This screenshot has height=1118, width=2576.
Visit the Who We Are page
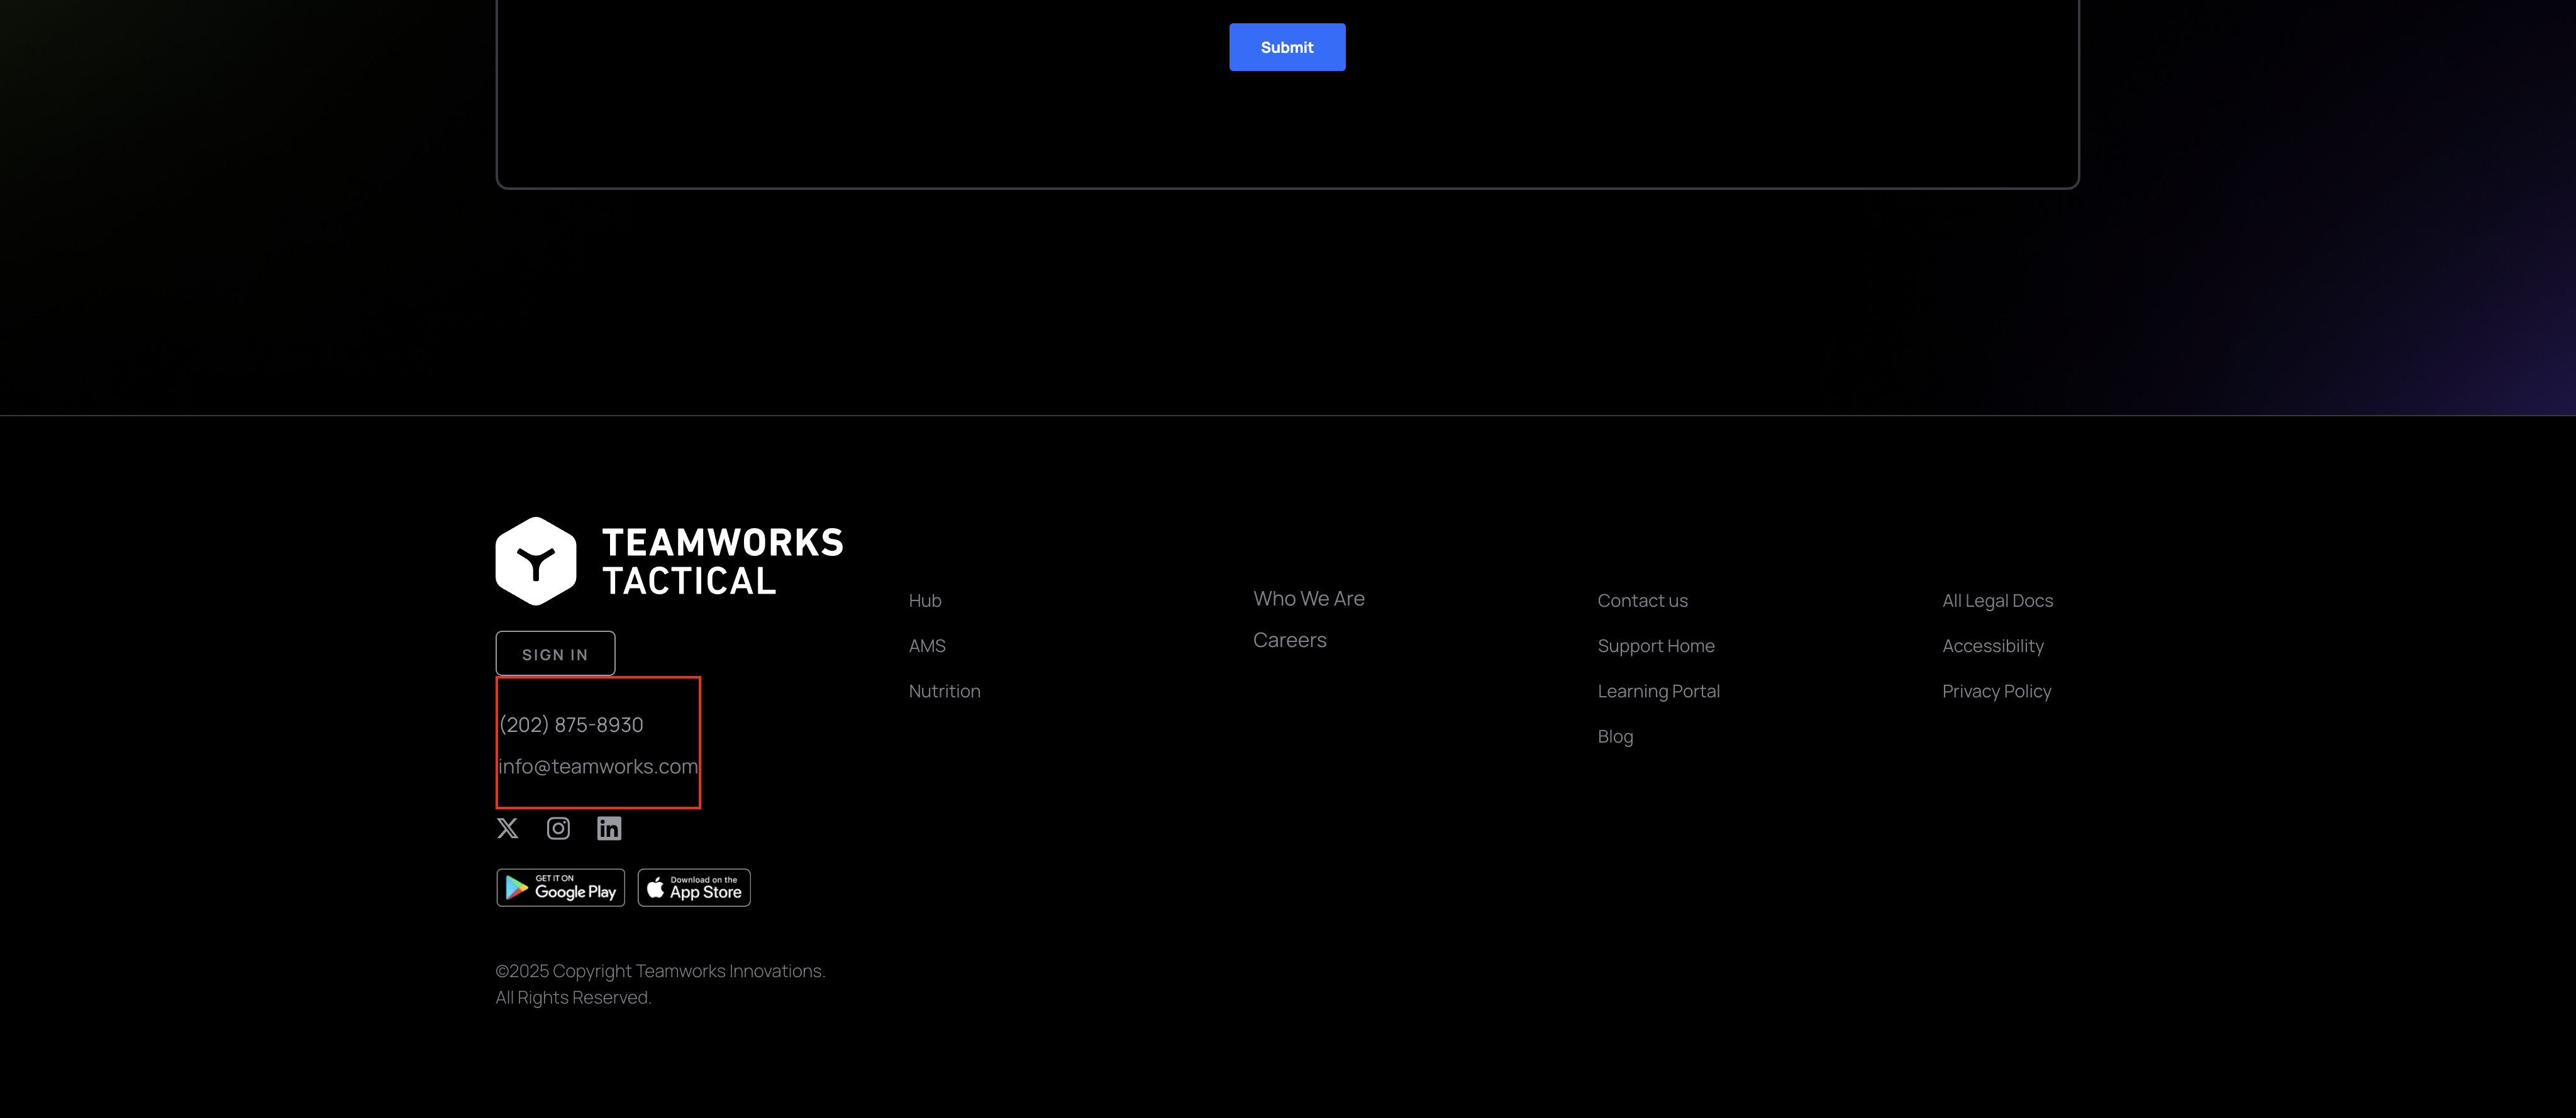[x=1308, y=599]
